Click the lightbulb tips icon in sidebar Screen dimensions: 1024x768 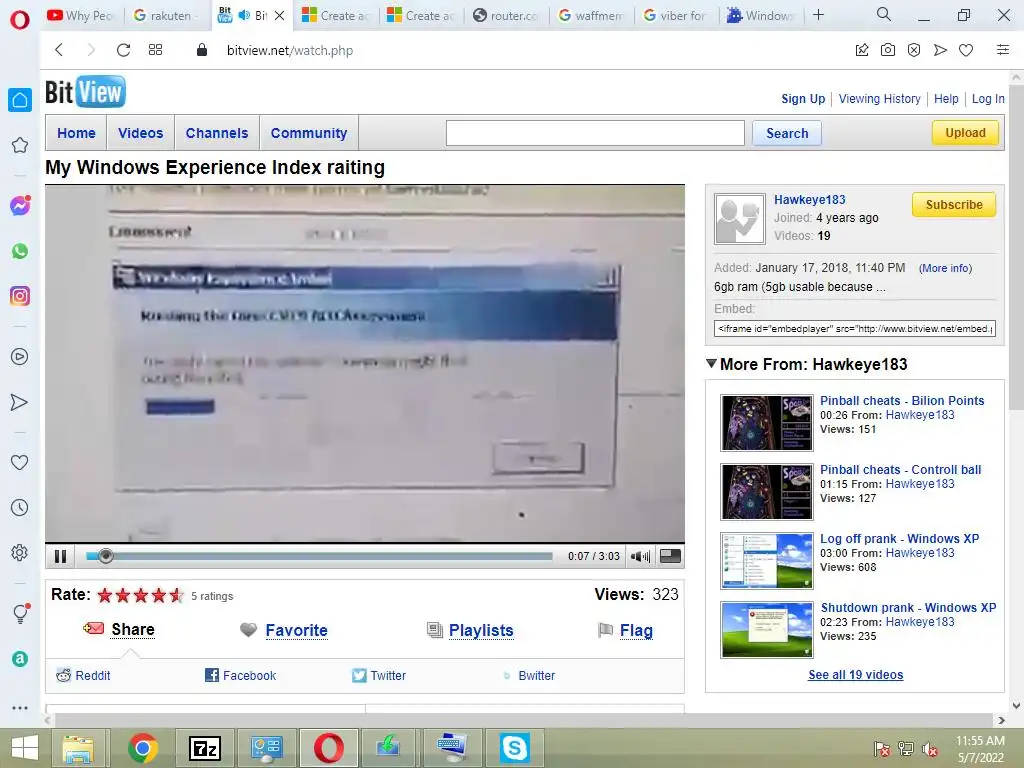pos(20,613)
